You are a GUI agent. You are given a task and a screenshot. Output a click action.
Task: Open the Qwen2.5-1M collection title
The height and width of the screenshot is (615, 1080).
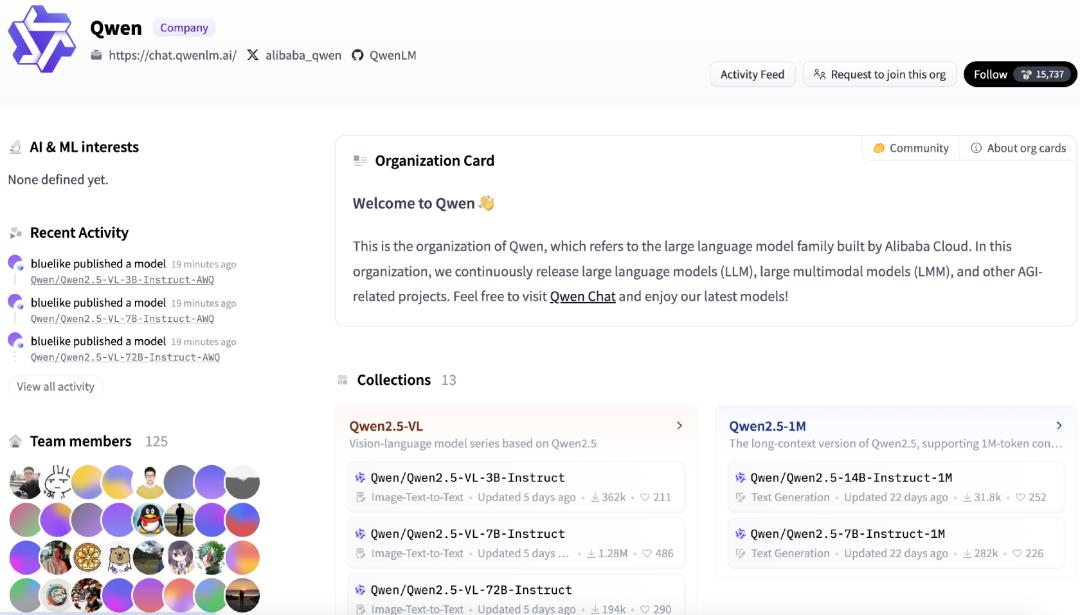tap(767, 426)
